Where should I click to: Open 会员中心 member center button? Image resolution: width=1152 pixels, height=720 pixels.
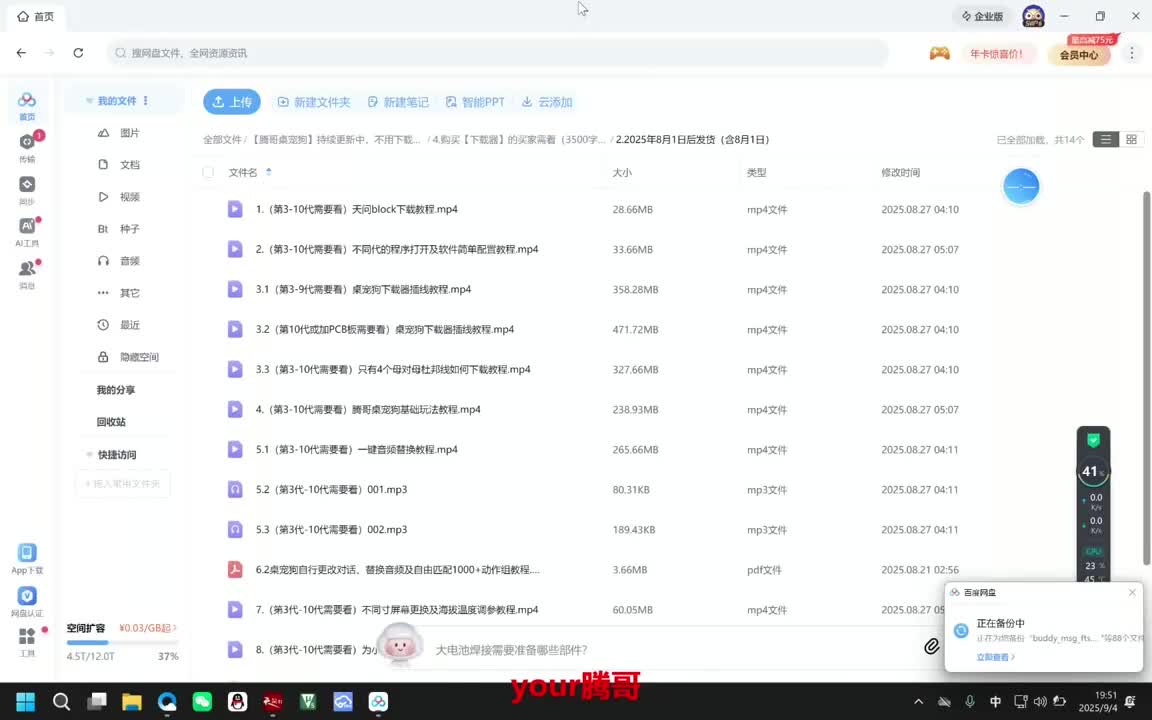click(x=1079, y=54)
